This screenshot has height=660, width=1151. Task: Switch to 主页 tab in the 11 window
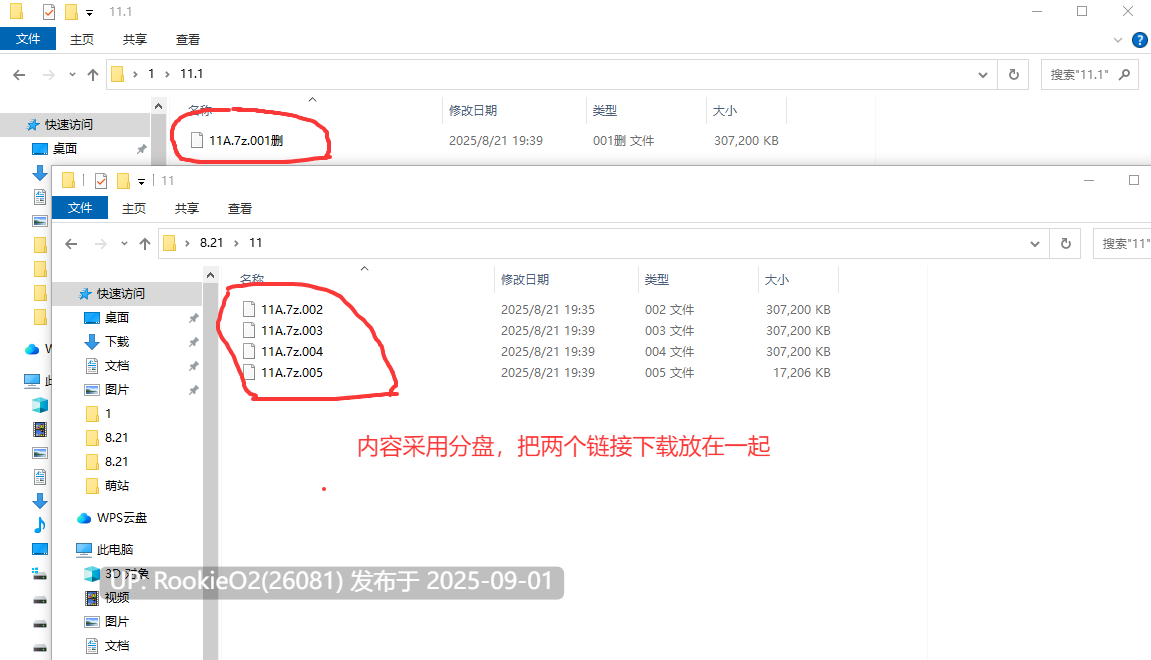(134, 208)
